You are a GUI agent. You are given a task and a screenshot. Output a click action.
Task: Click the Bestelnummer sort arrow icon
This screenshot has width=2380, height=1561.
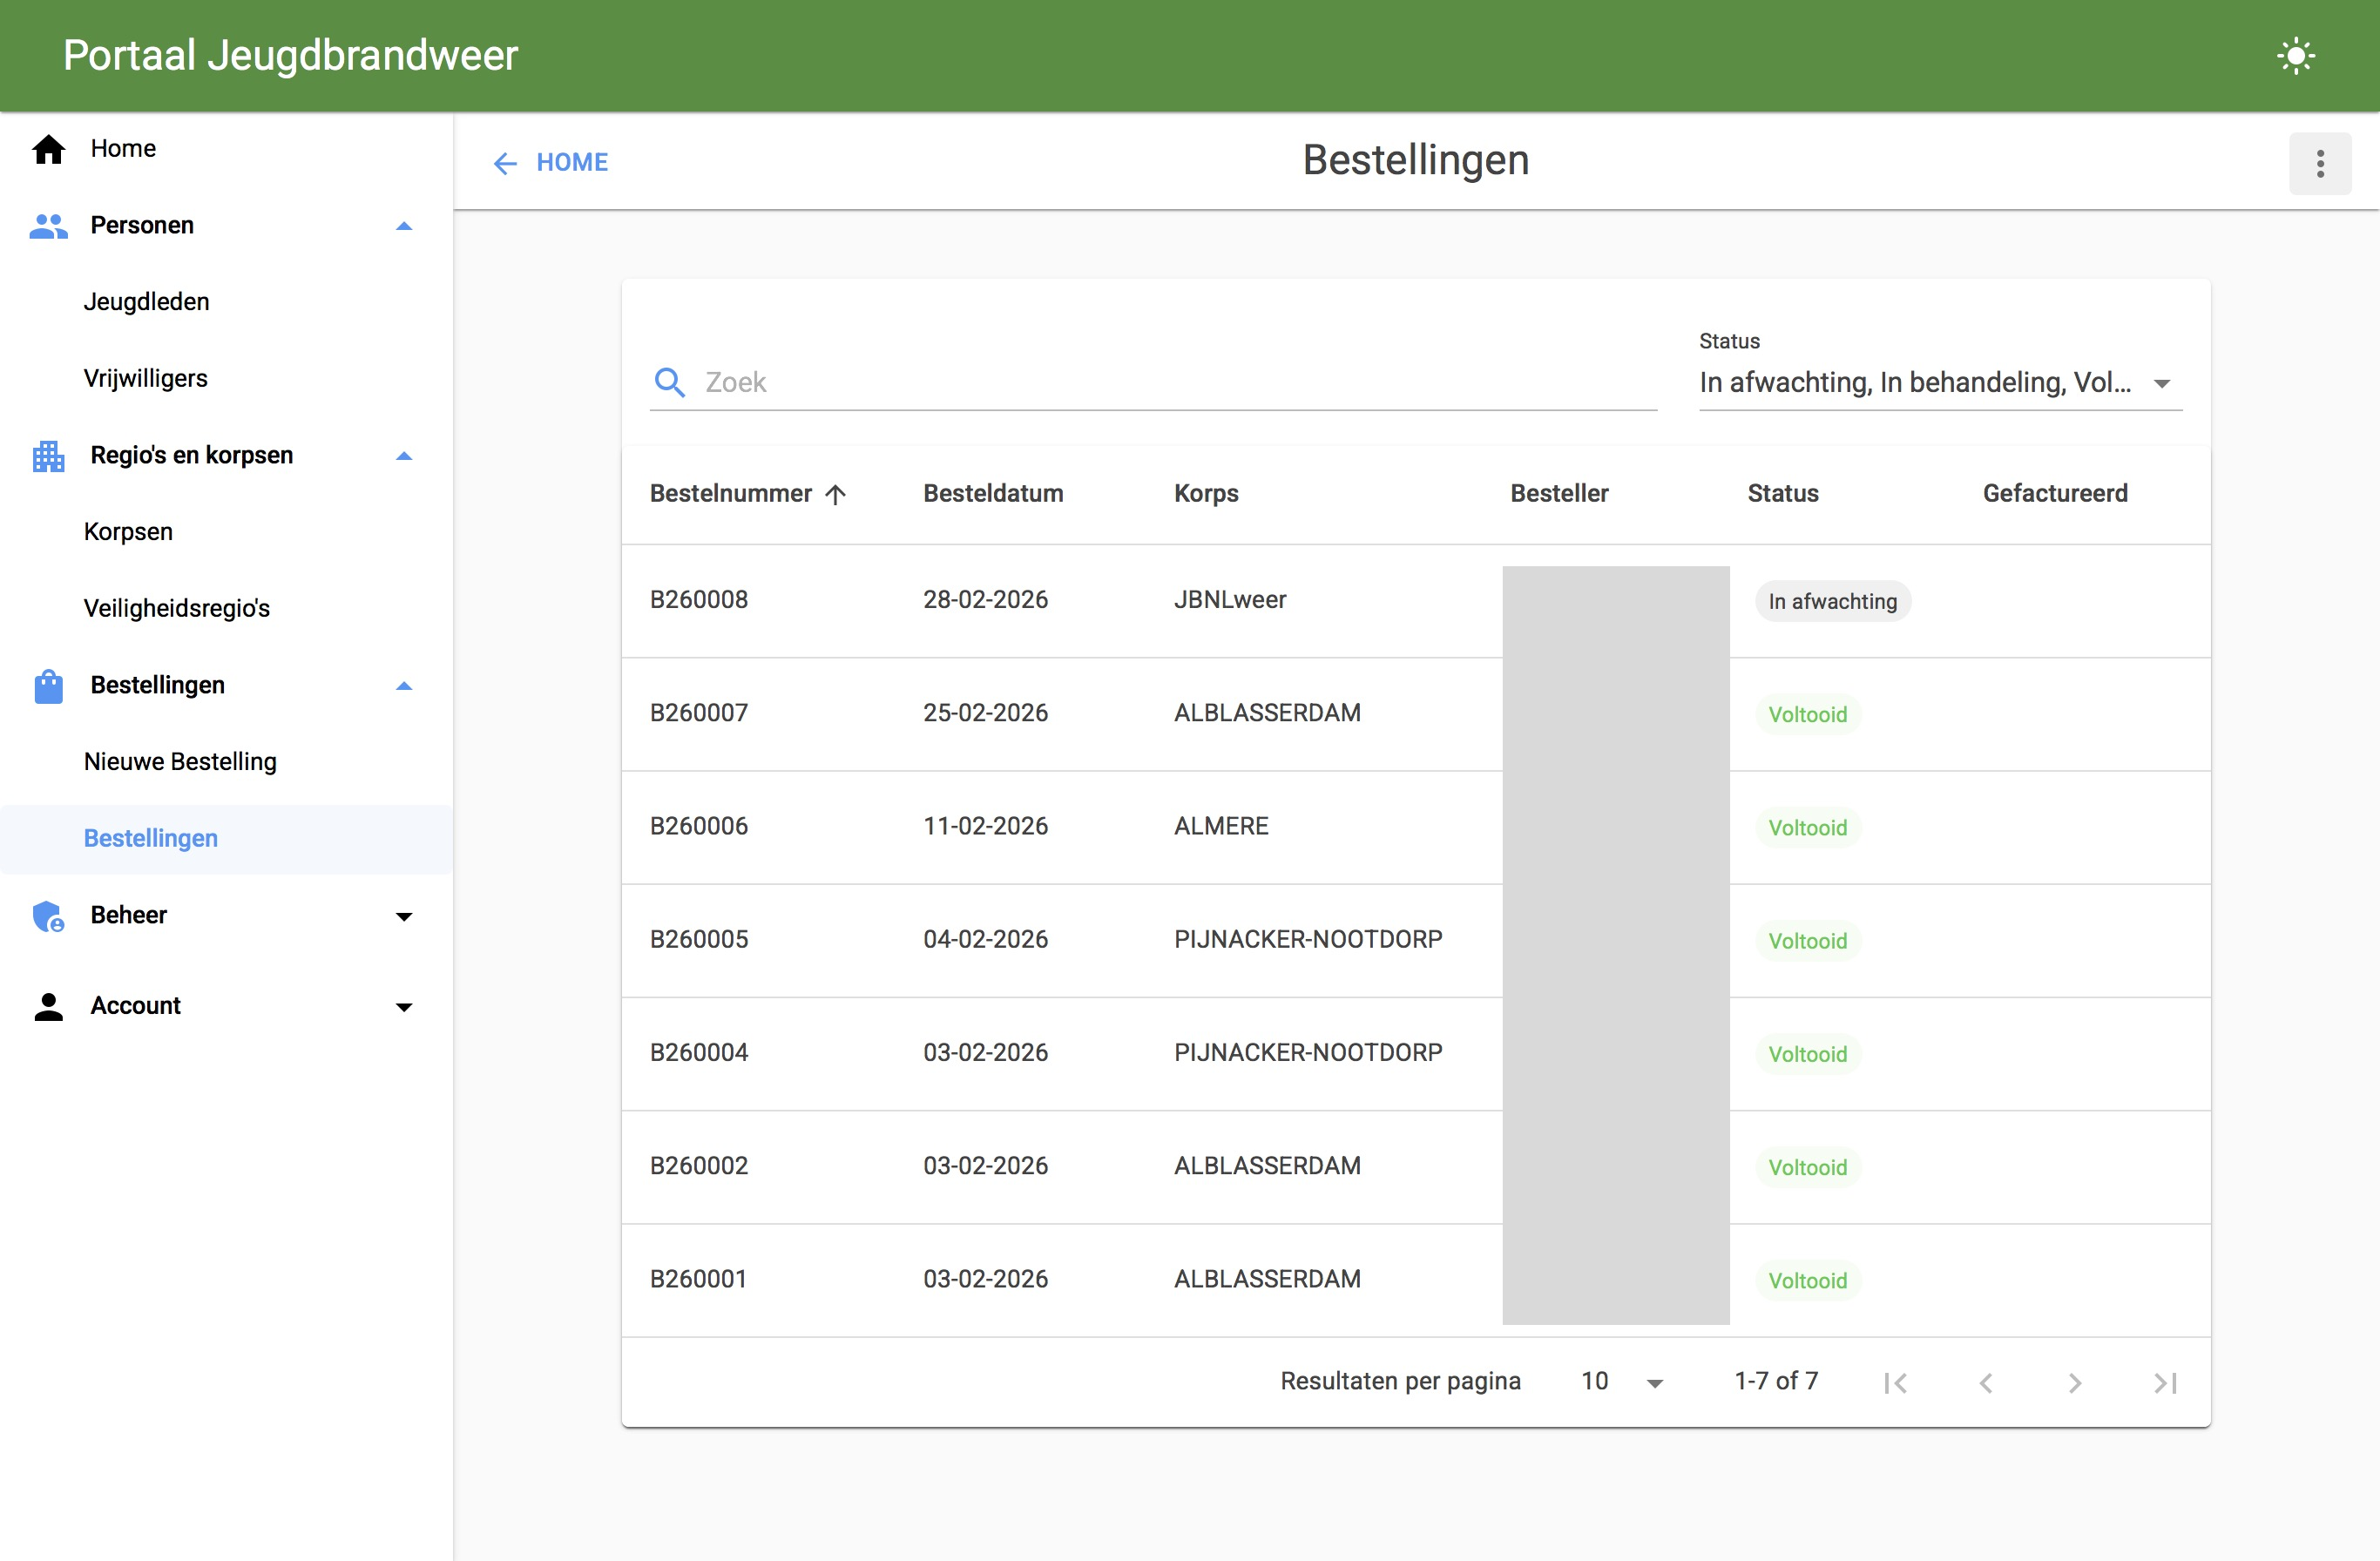pos(836,494)
